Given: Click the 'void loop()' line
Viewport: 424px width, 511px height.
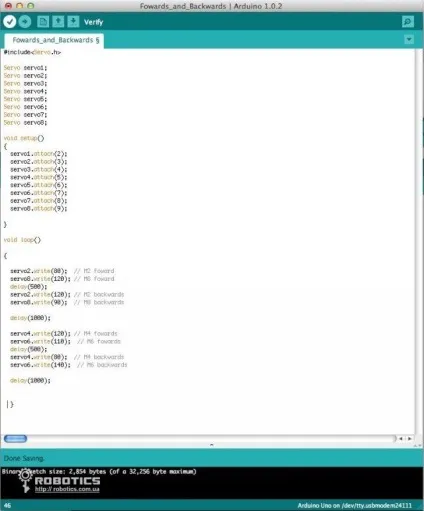Looking at the screenshot, I should (22, 240).
